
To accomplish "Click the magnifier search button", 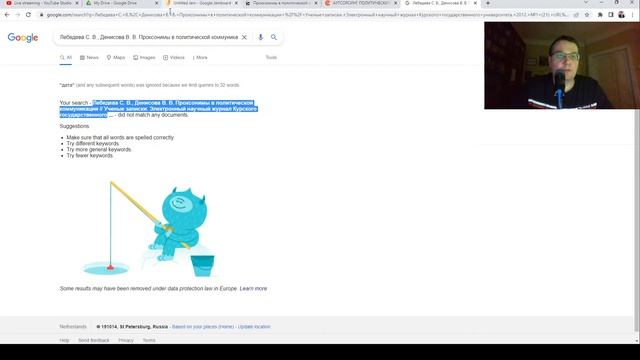I will pos(274,37).
